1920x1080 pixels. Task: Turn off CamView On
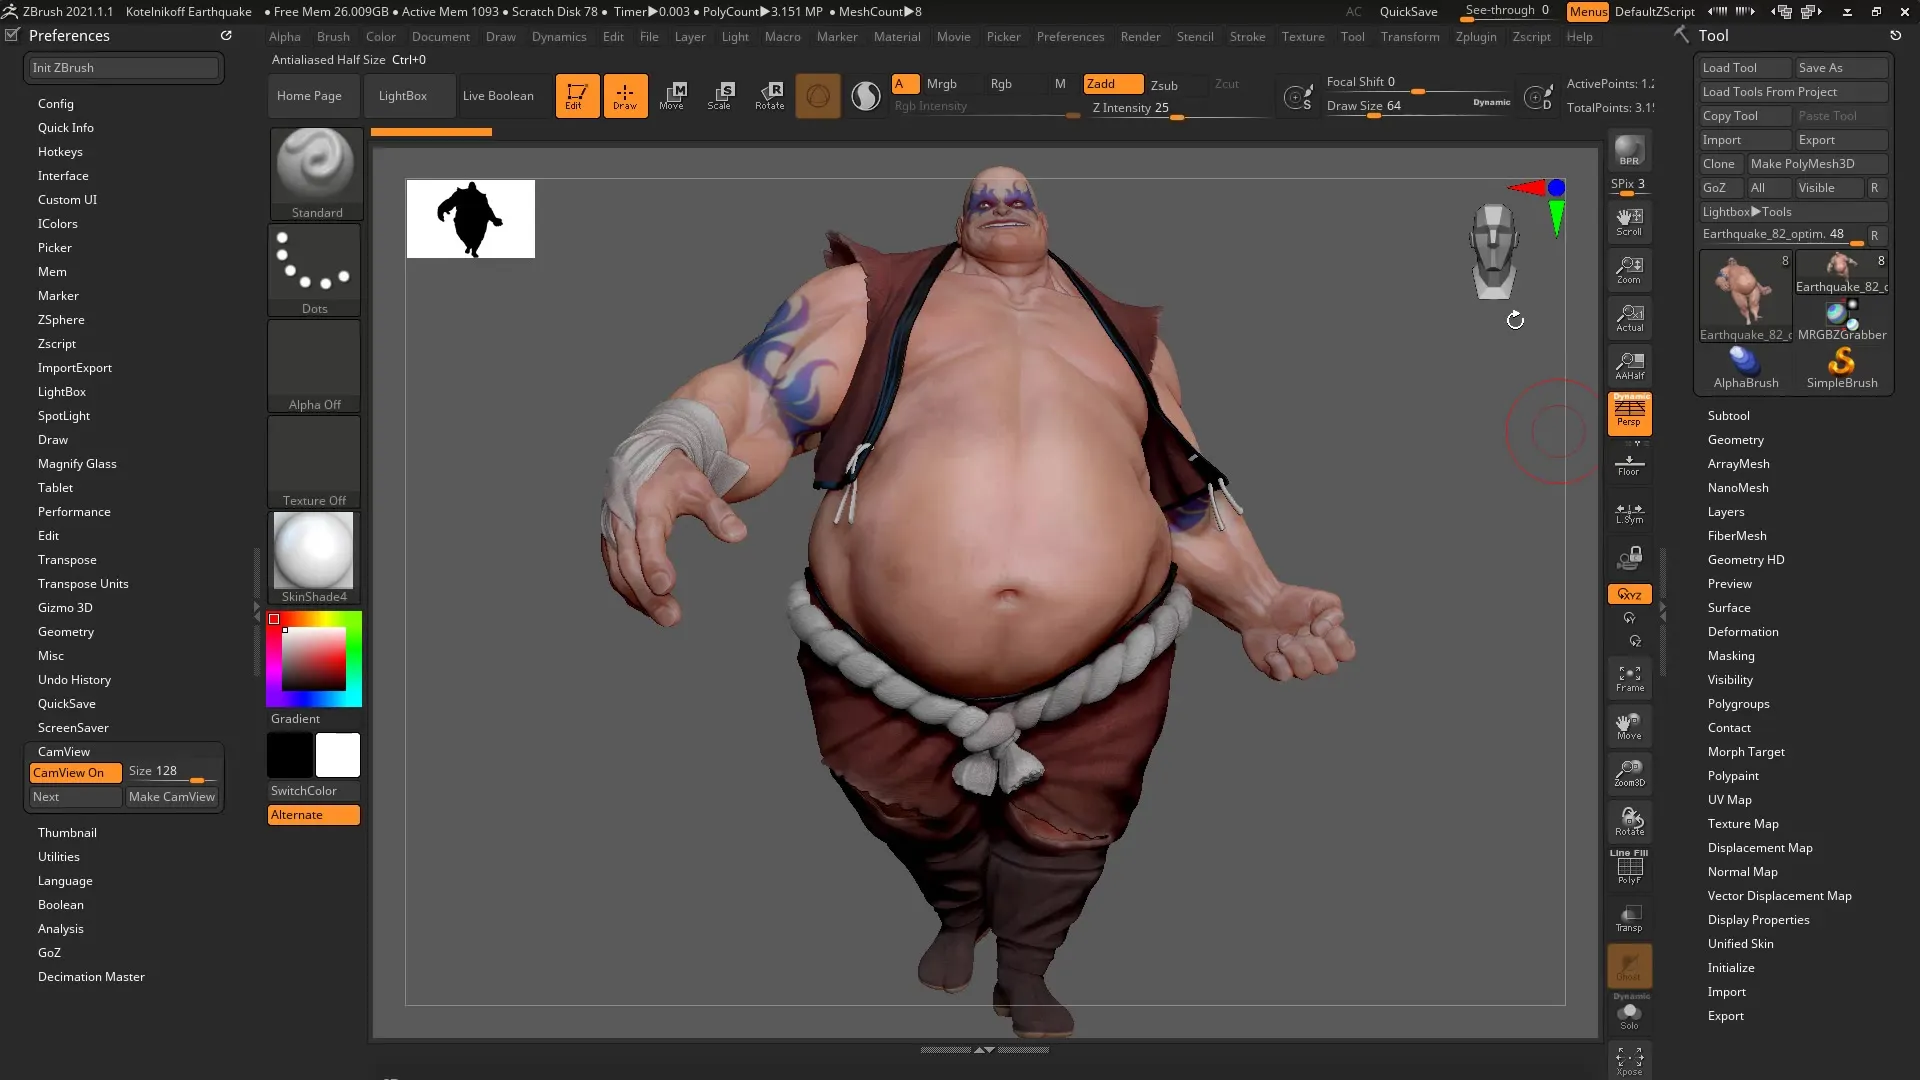coord(75,773)
